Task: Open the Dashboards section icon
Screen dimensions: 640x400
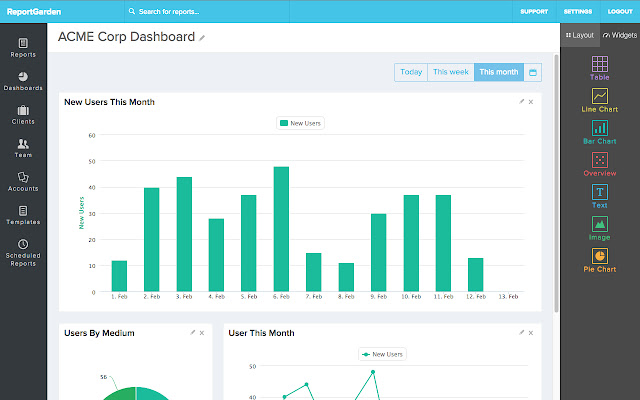Action: click(23, 77)
